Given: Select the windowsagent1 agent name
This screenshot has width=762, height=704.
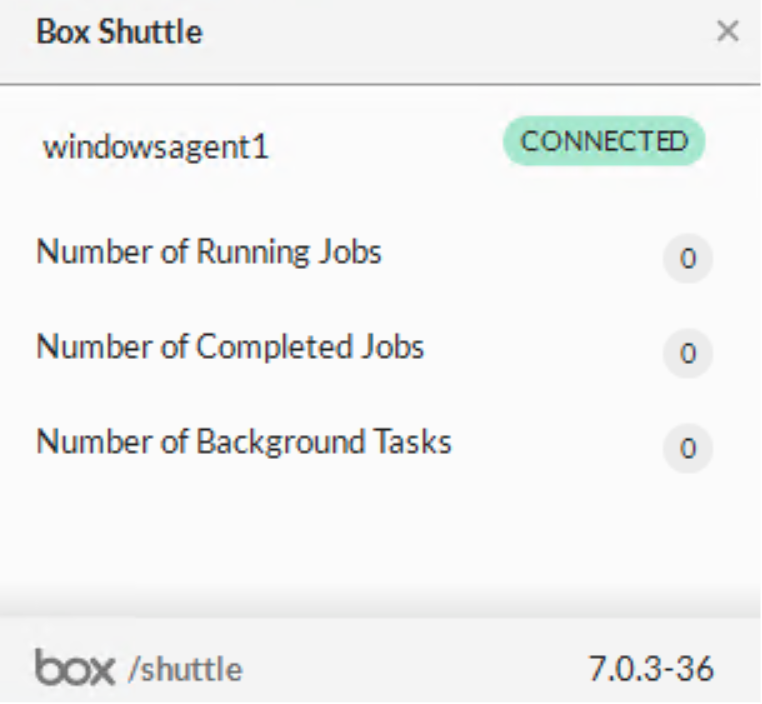Looking at the screenshot, I should tap(156, 148).
